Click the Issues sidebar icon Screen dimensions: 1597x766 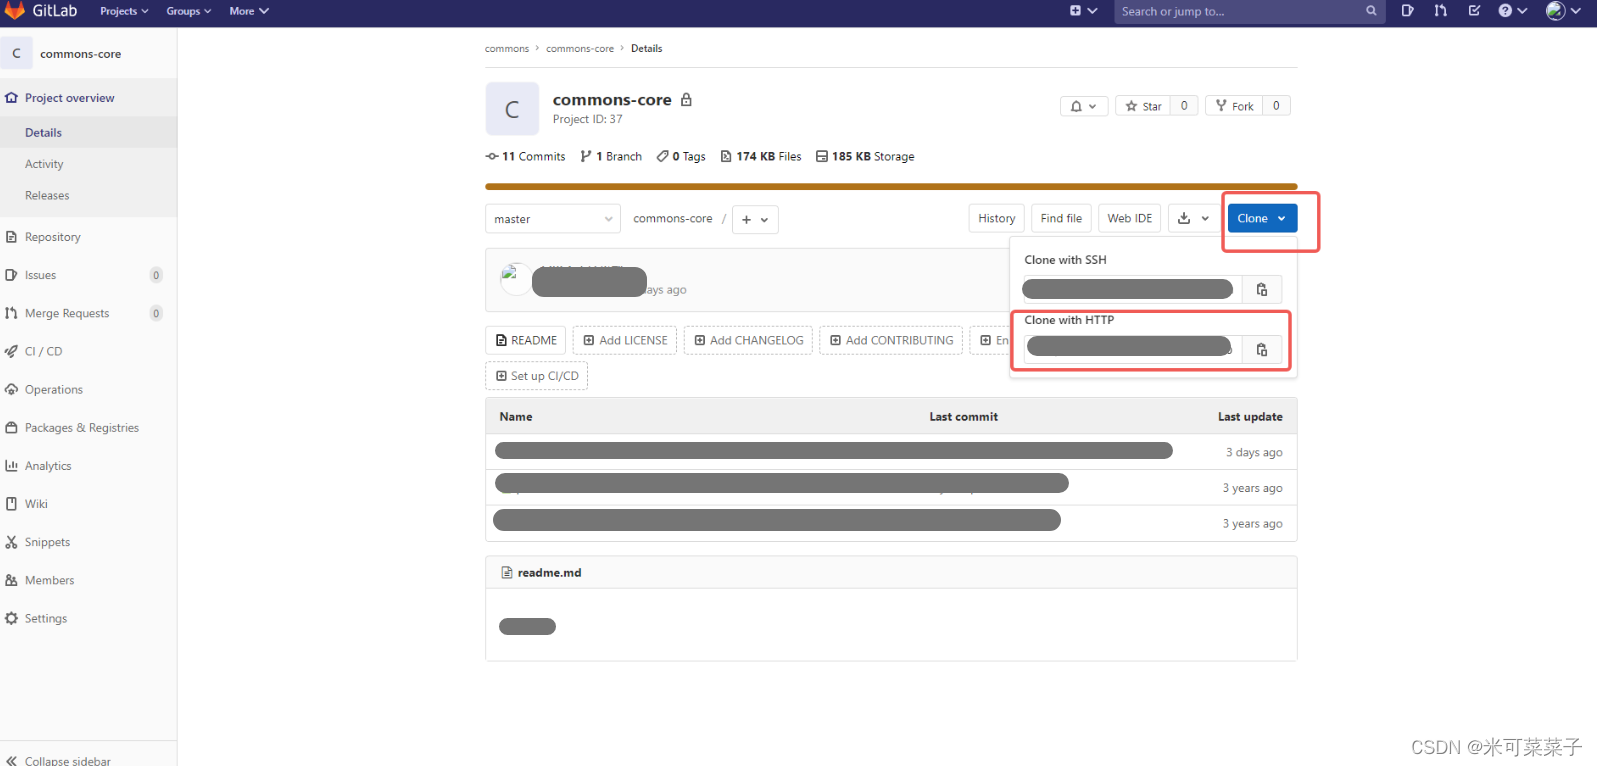[x=11, y=275]
